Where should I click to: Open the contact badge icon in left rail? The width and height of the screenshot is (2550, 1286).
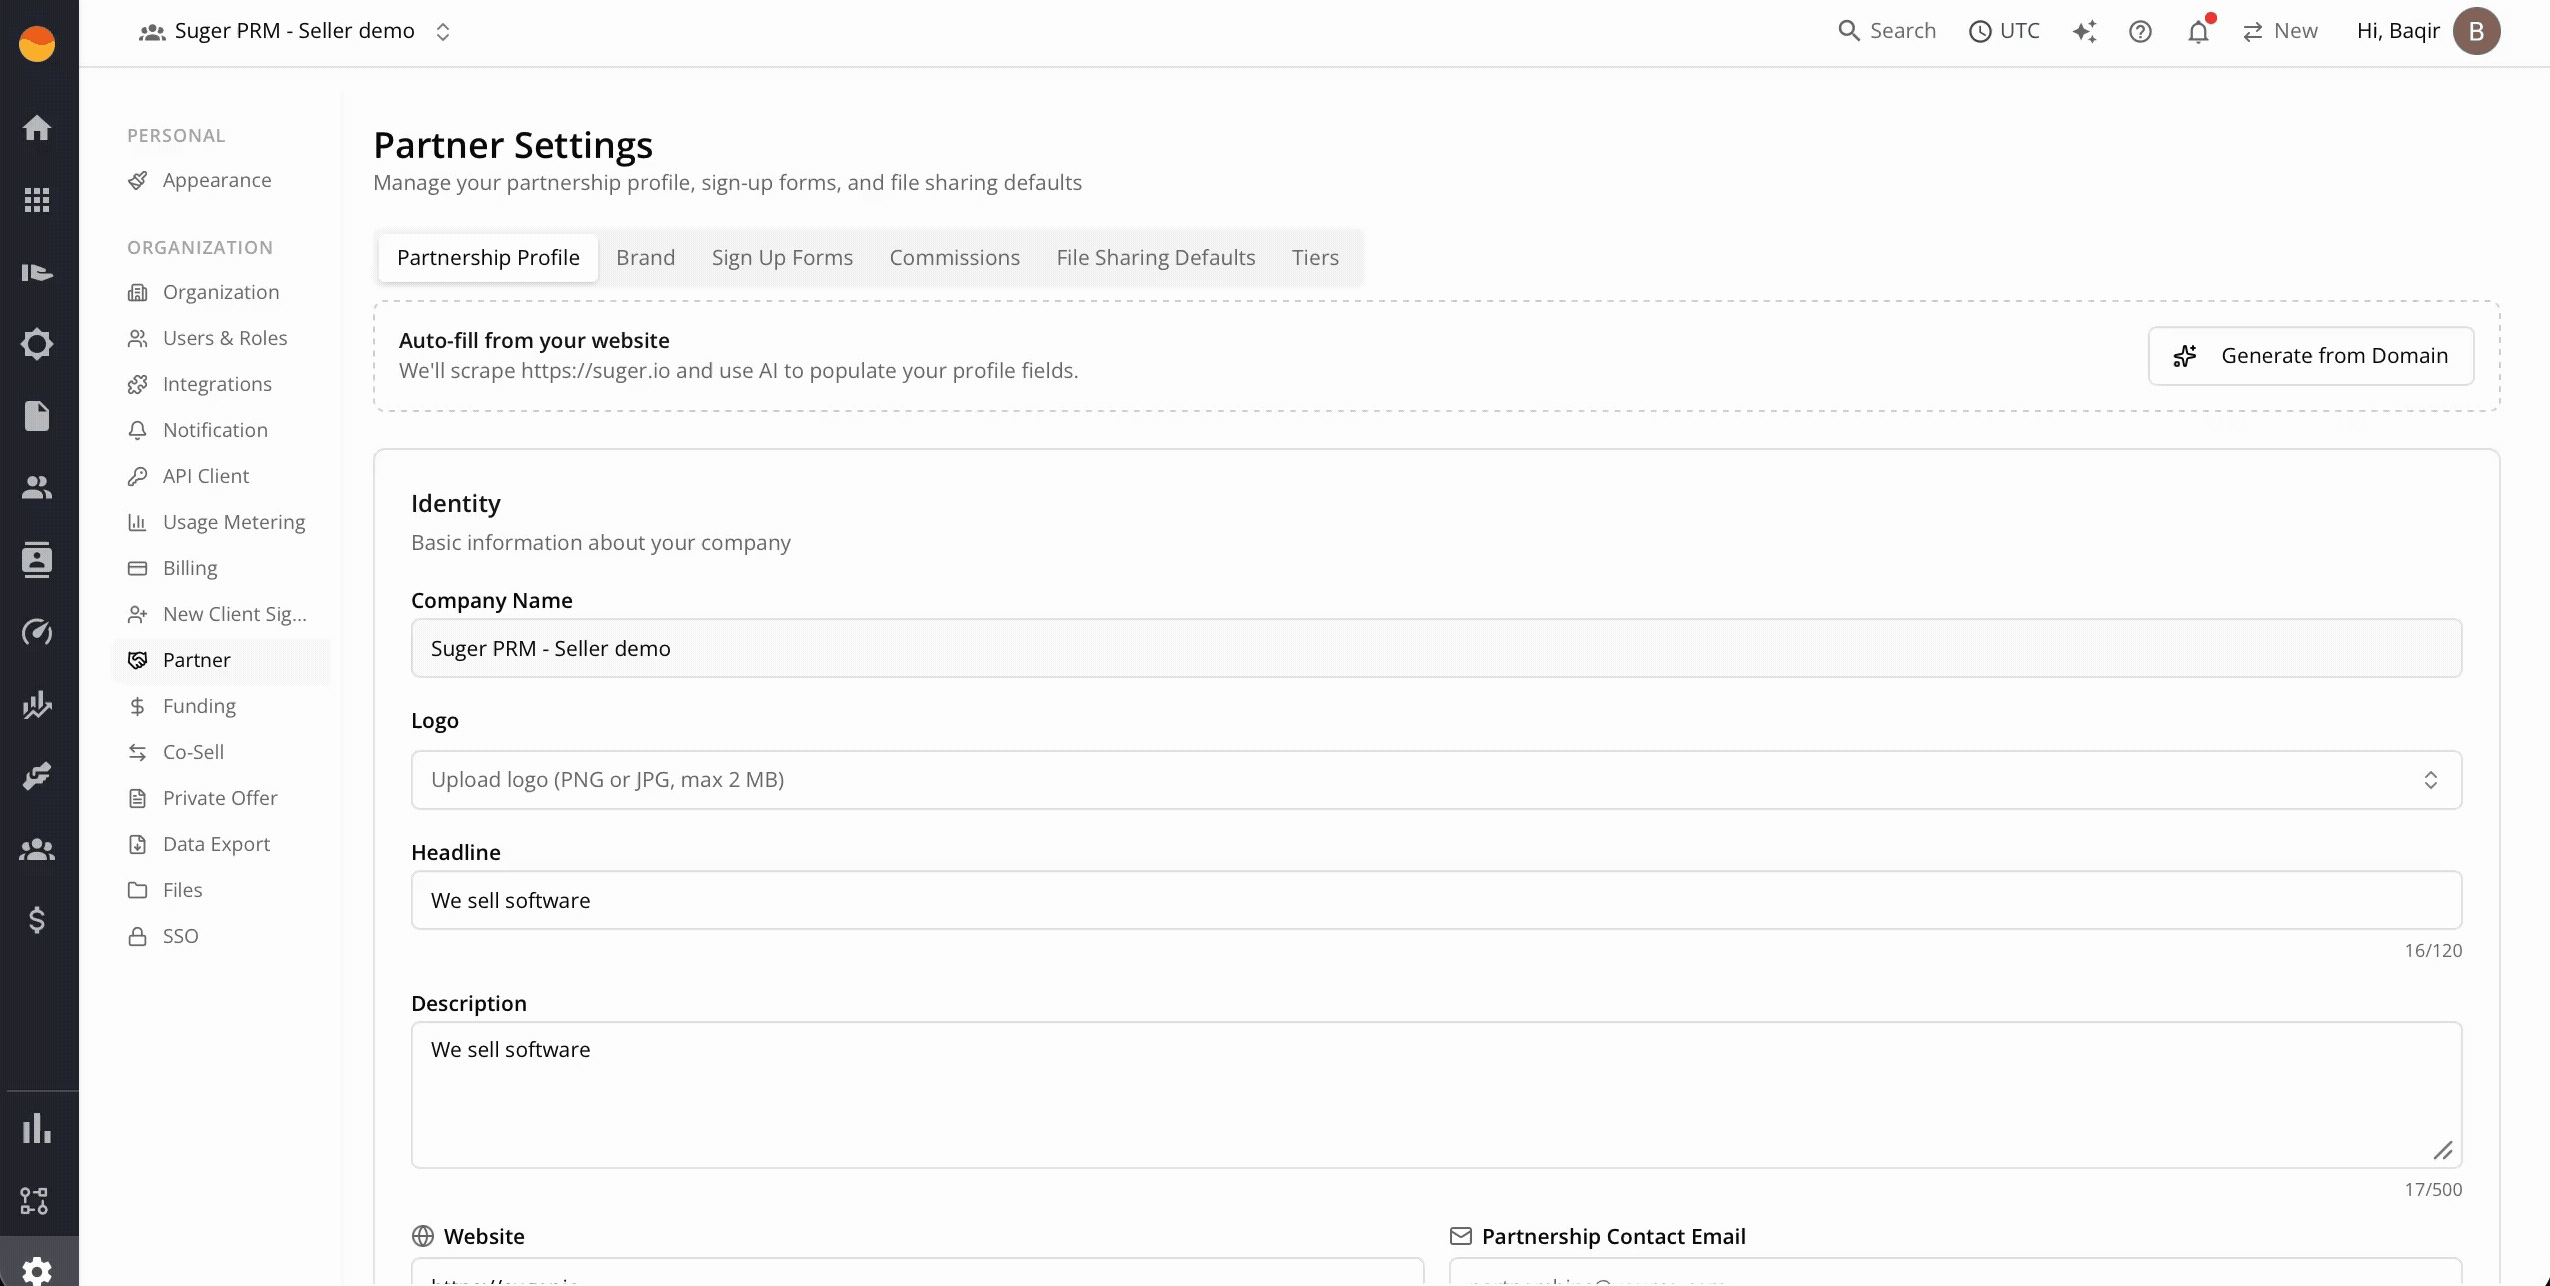(37, 560)
